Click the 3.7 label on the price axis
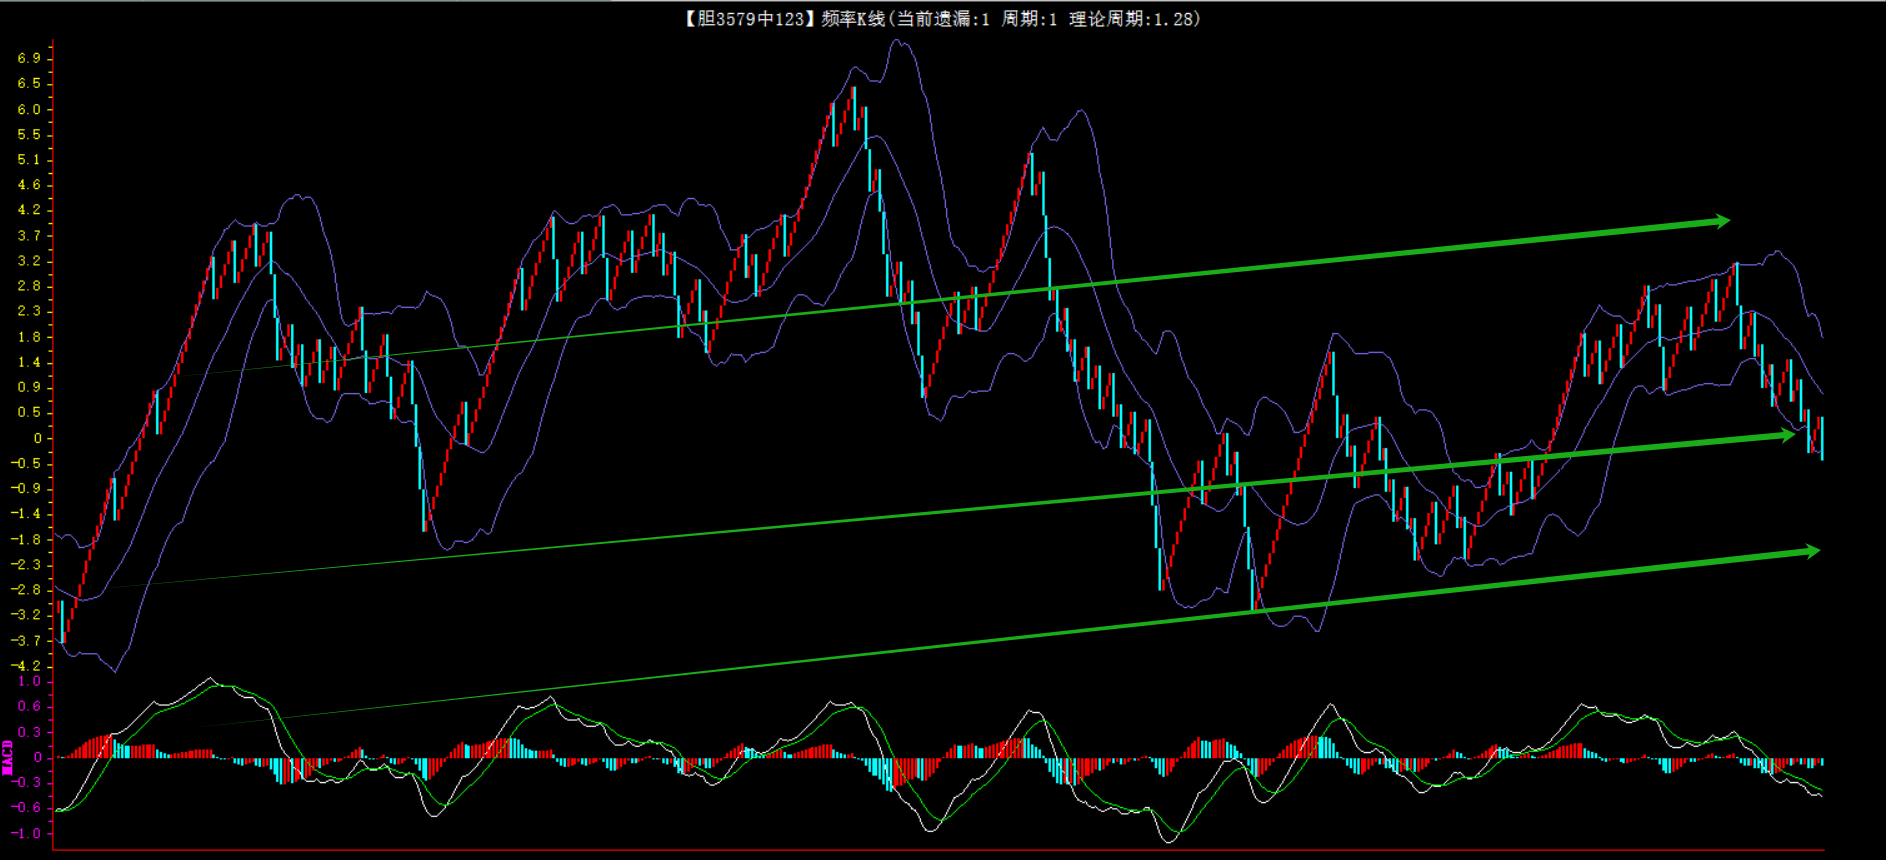The width and height of the screenshot is (1886, 860). (x=29, y=235)
